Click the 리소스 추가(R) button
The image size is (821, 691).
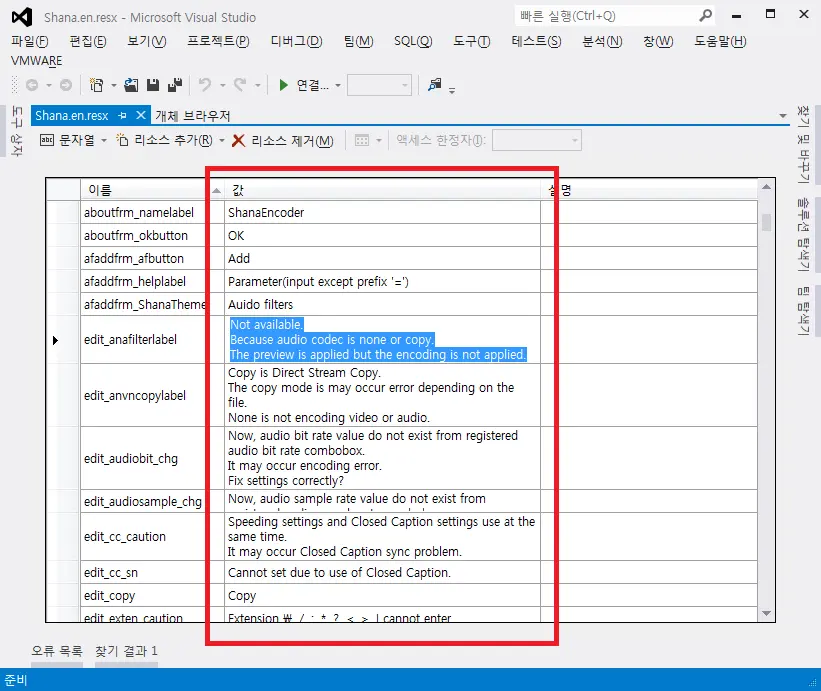click(x=164, y=140)
